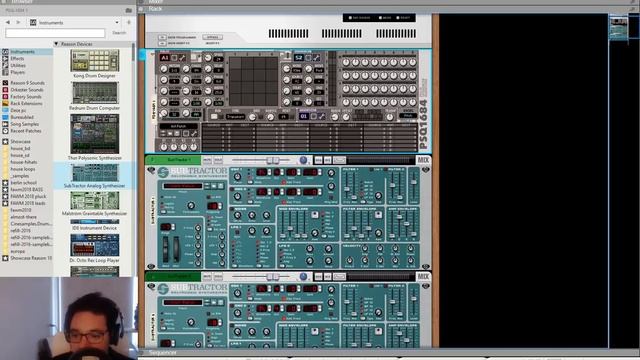Click Init Patch display on PSQ-1684

click(x=178, y=126)
